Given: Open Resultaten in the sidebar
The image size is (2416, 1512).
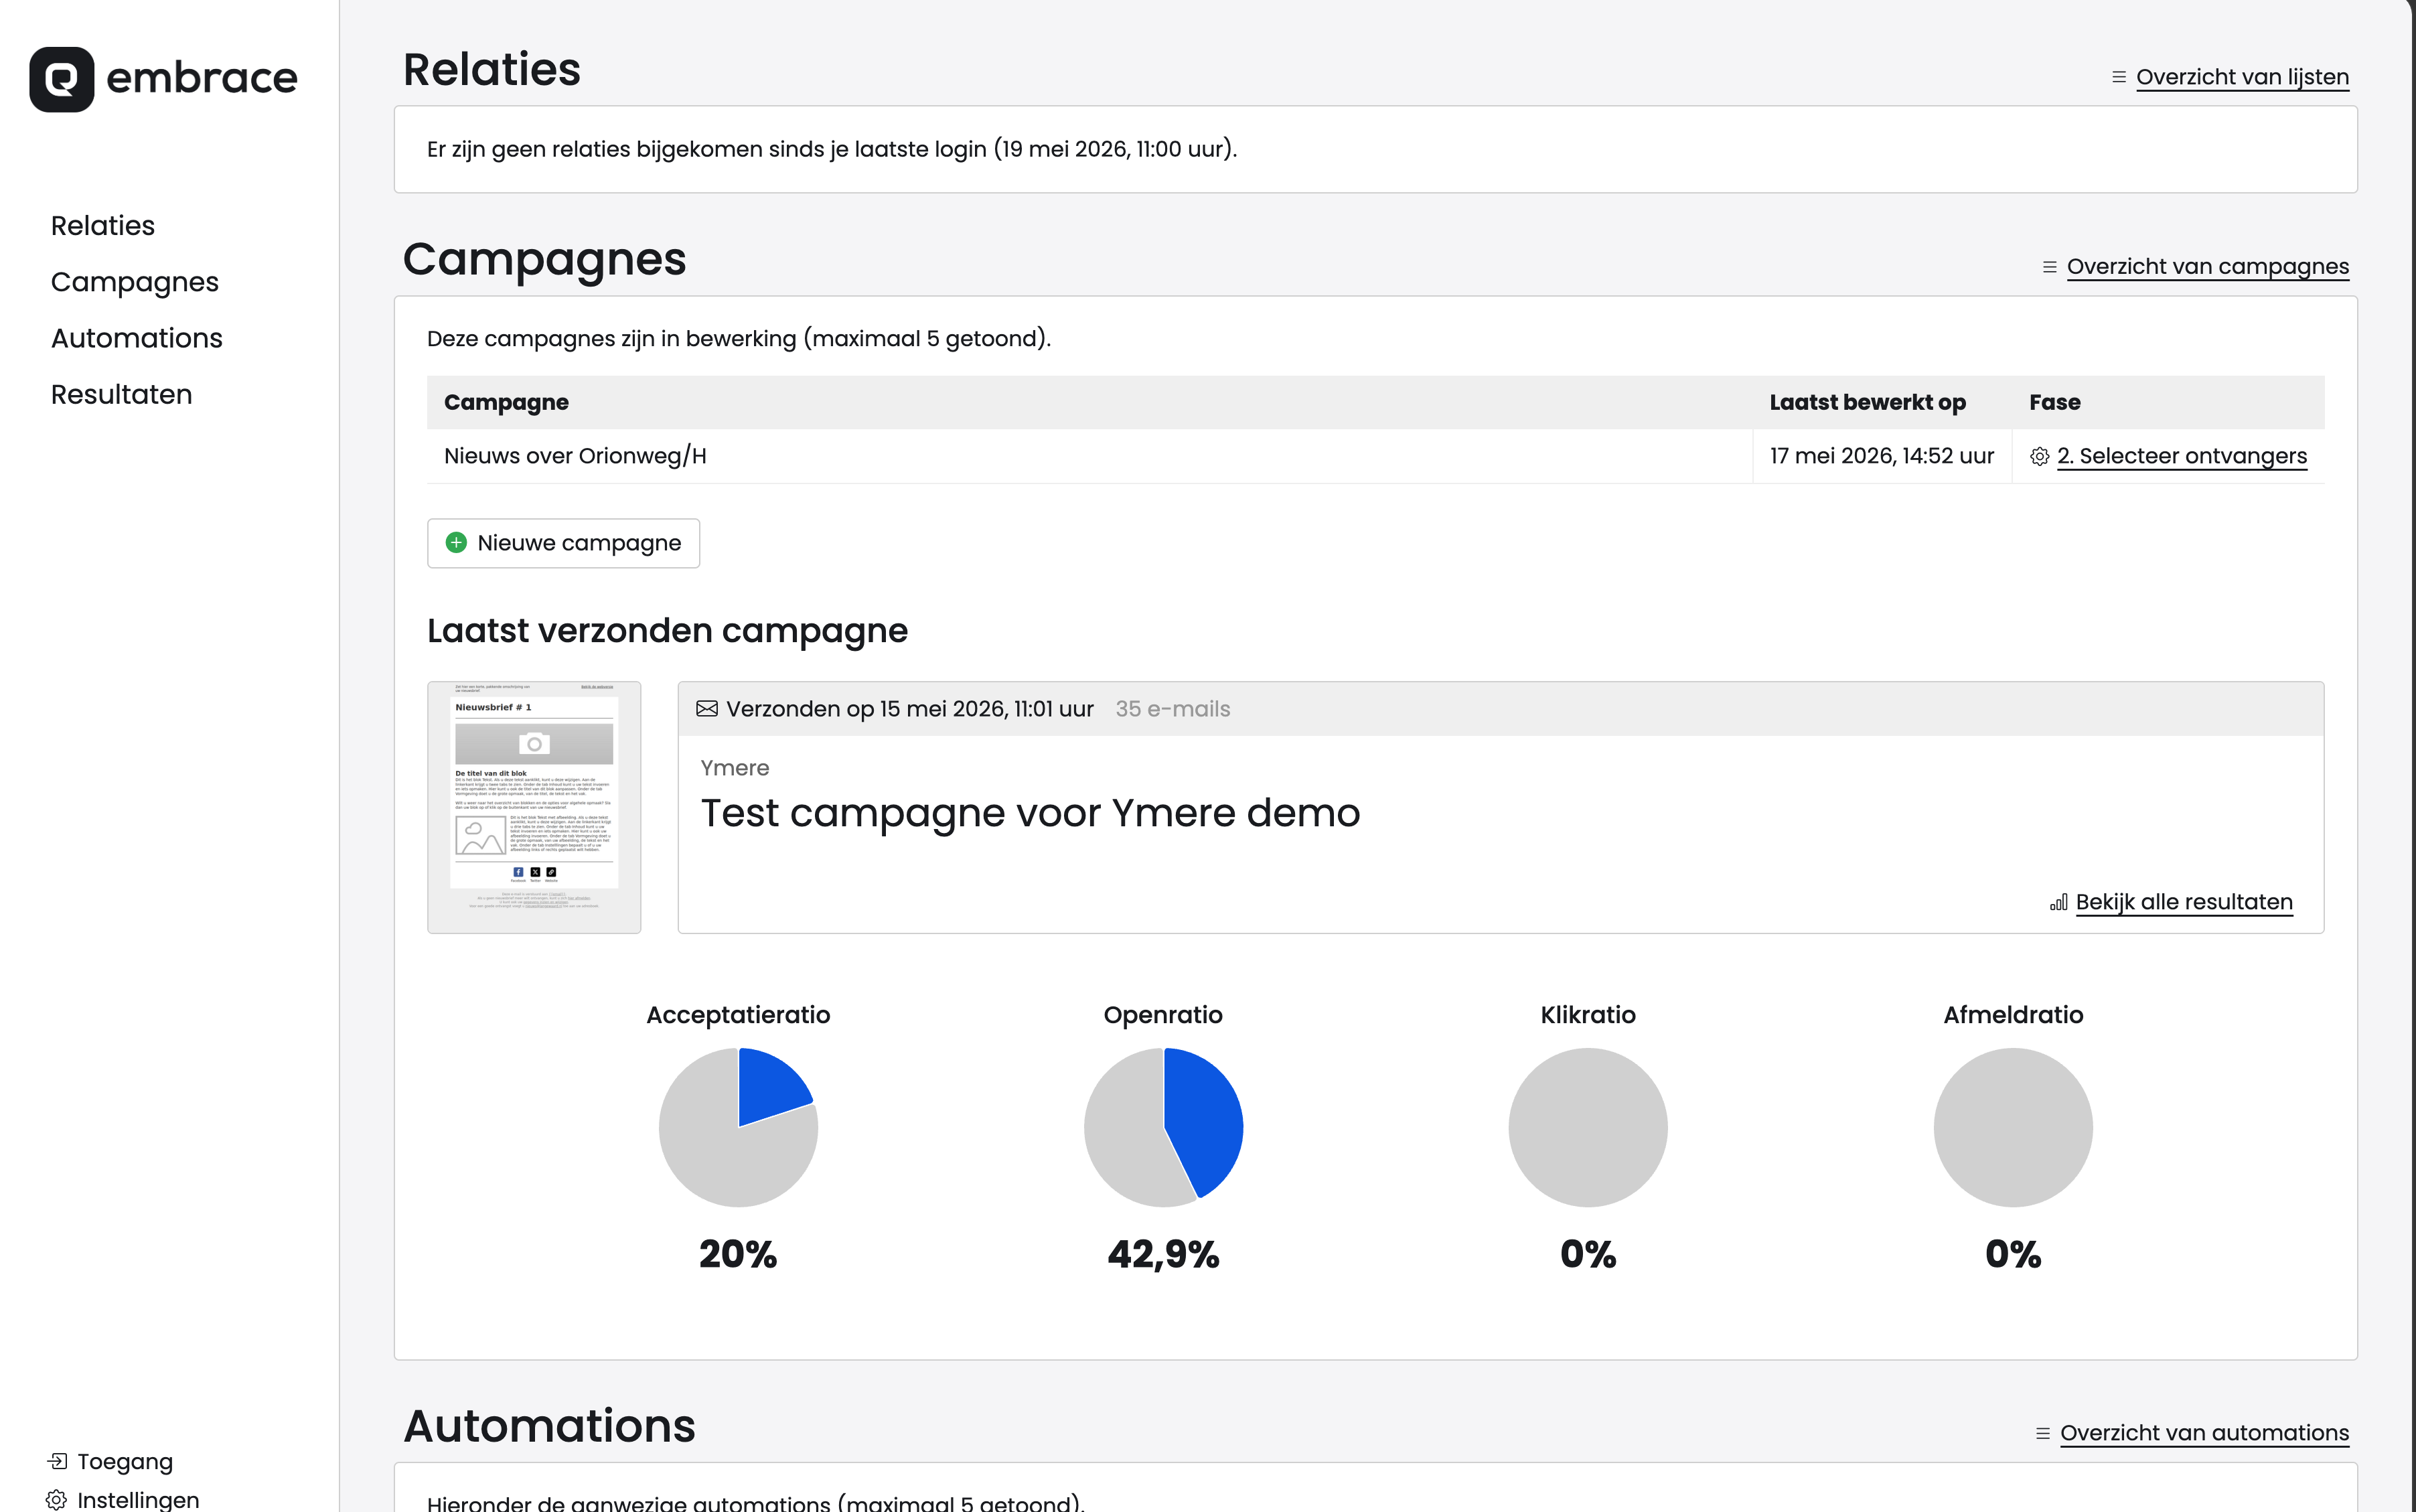Looking at the screenshot, I should tap(122, 394).
